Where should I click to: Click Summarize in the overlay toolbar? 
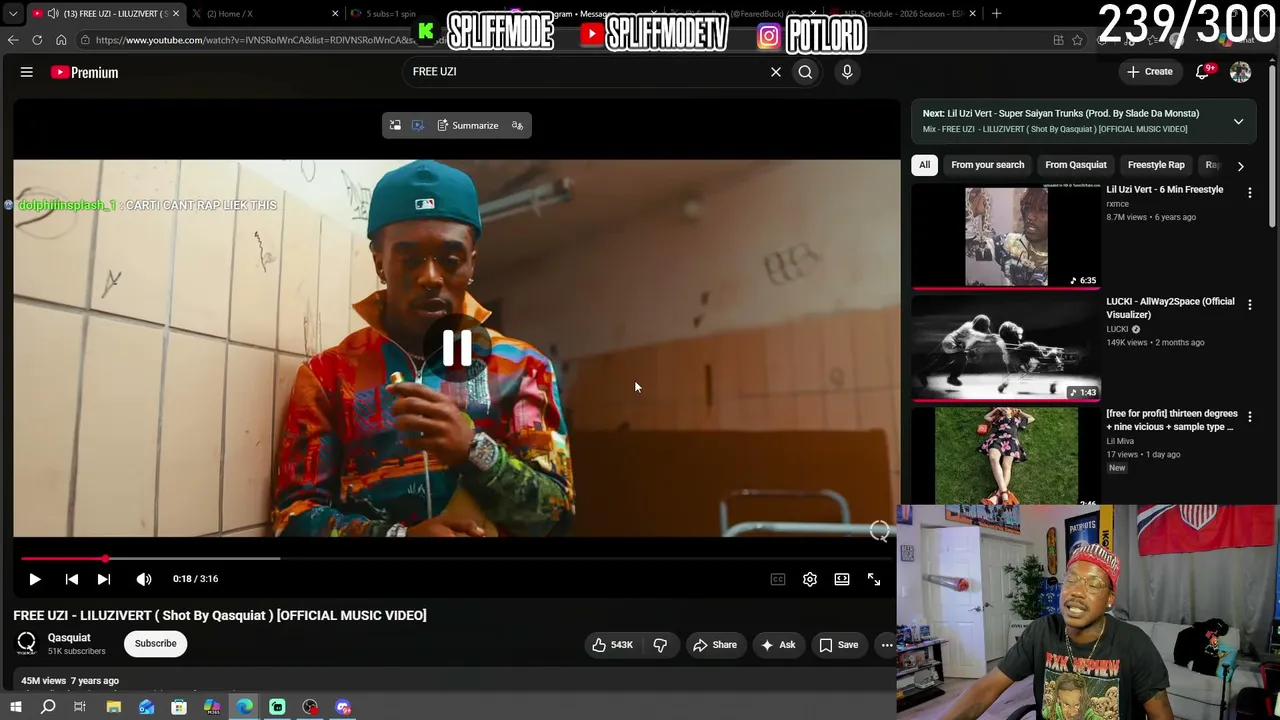(x=467, y=126)
